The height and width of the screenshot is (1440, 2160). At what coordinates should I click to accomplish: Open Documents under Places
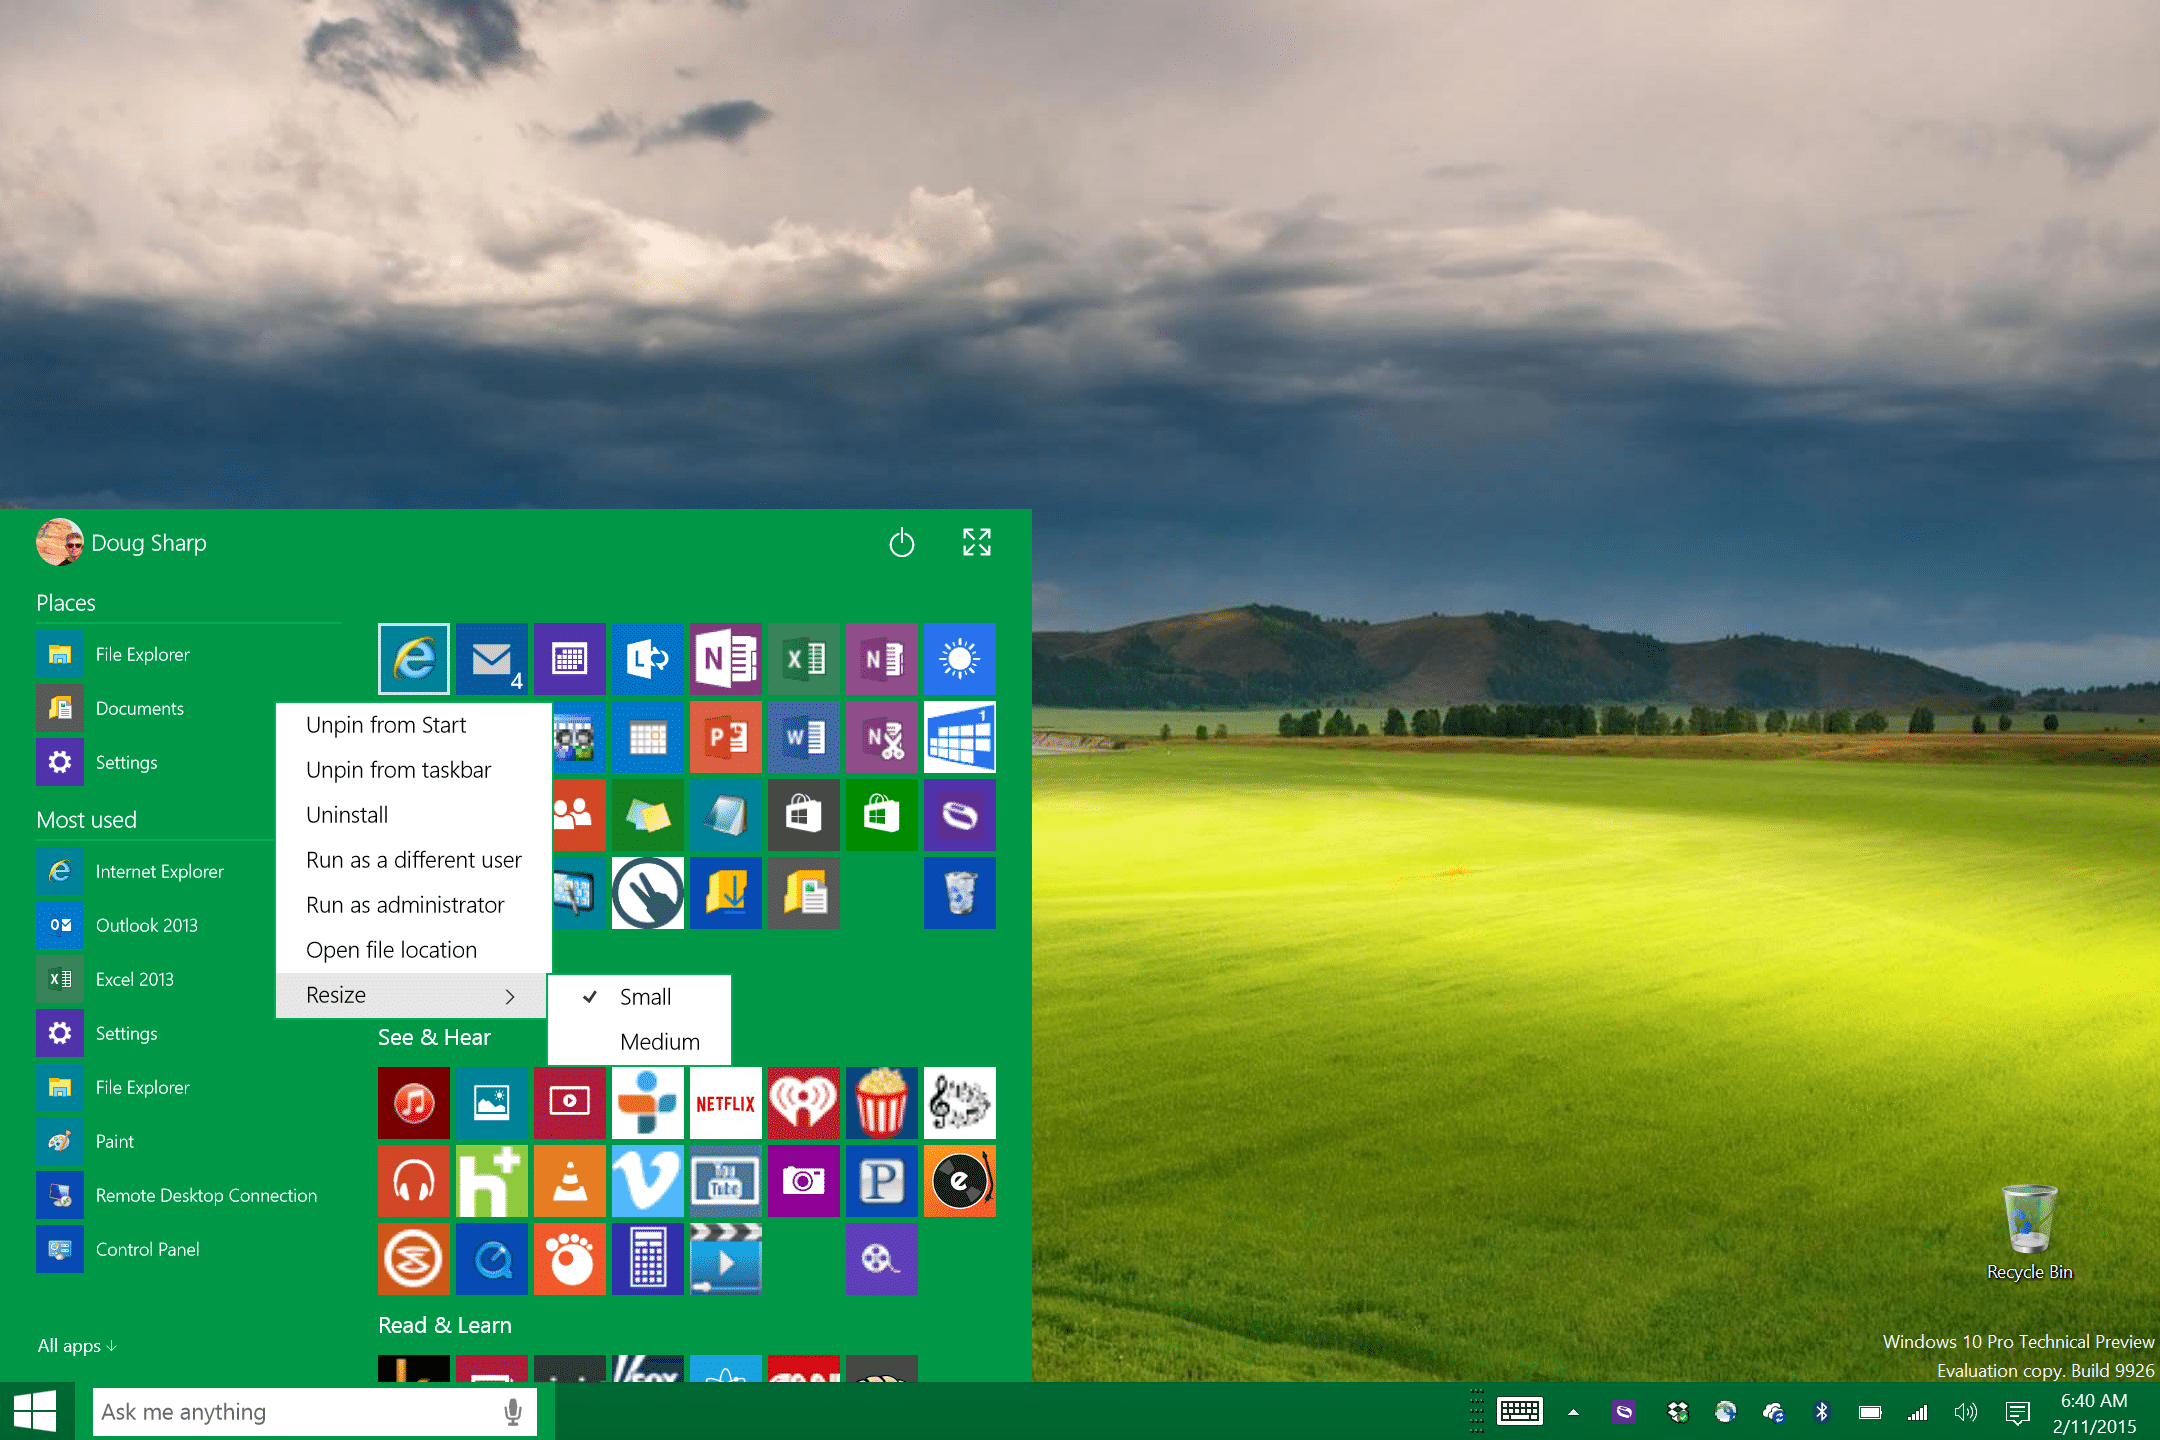(x=155, y=708)
